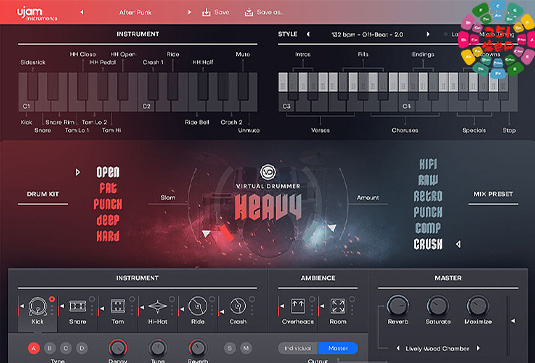Choose the Punch drum kit

tap(108, 204)
